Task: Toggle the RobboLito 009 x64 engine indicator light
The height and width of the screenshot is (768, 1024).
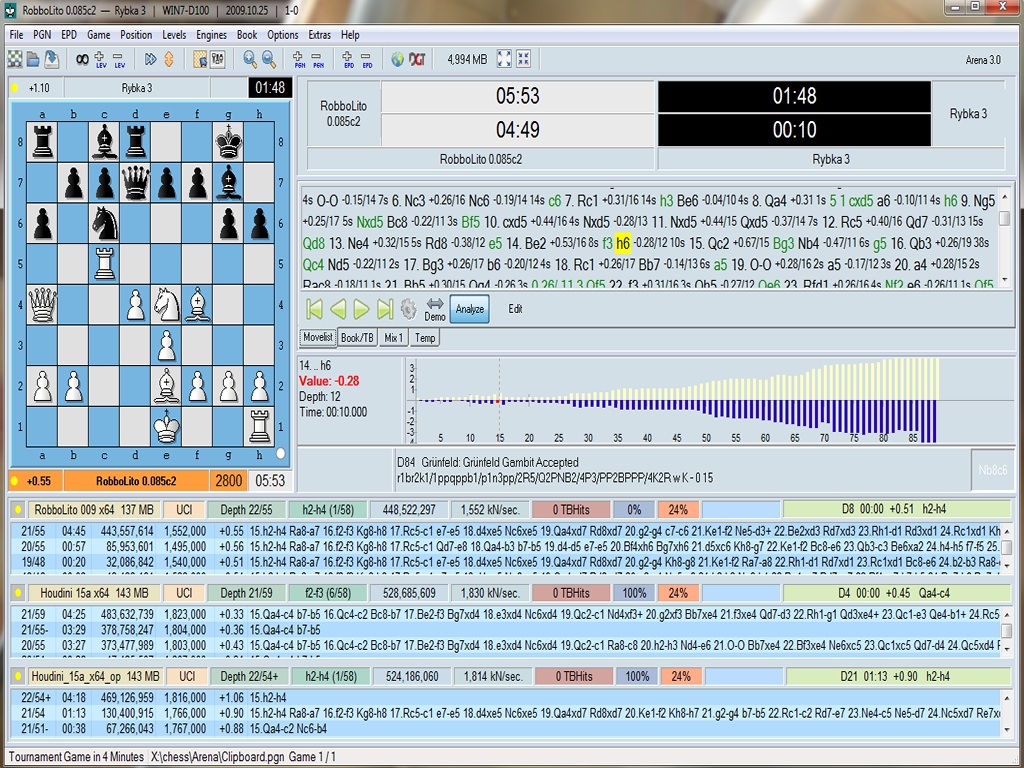Action: point(18,509)
